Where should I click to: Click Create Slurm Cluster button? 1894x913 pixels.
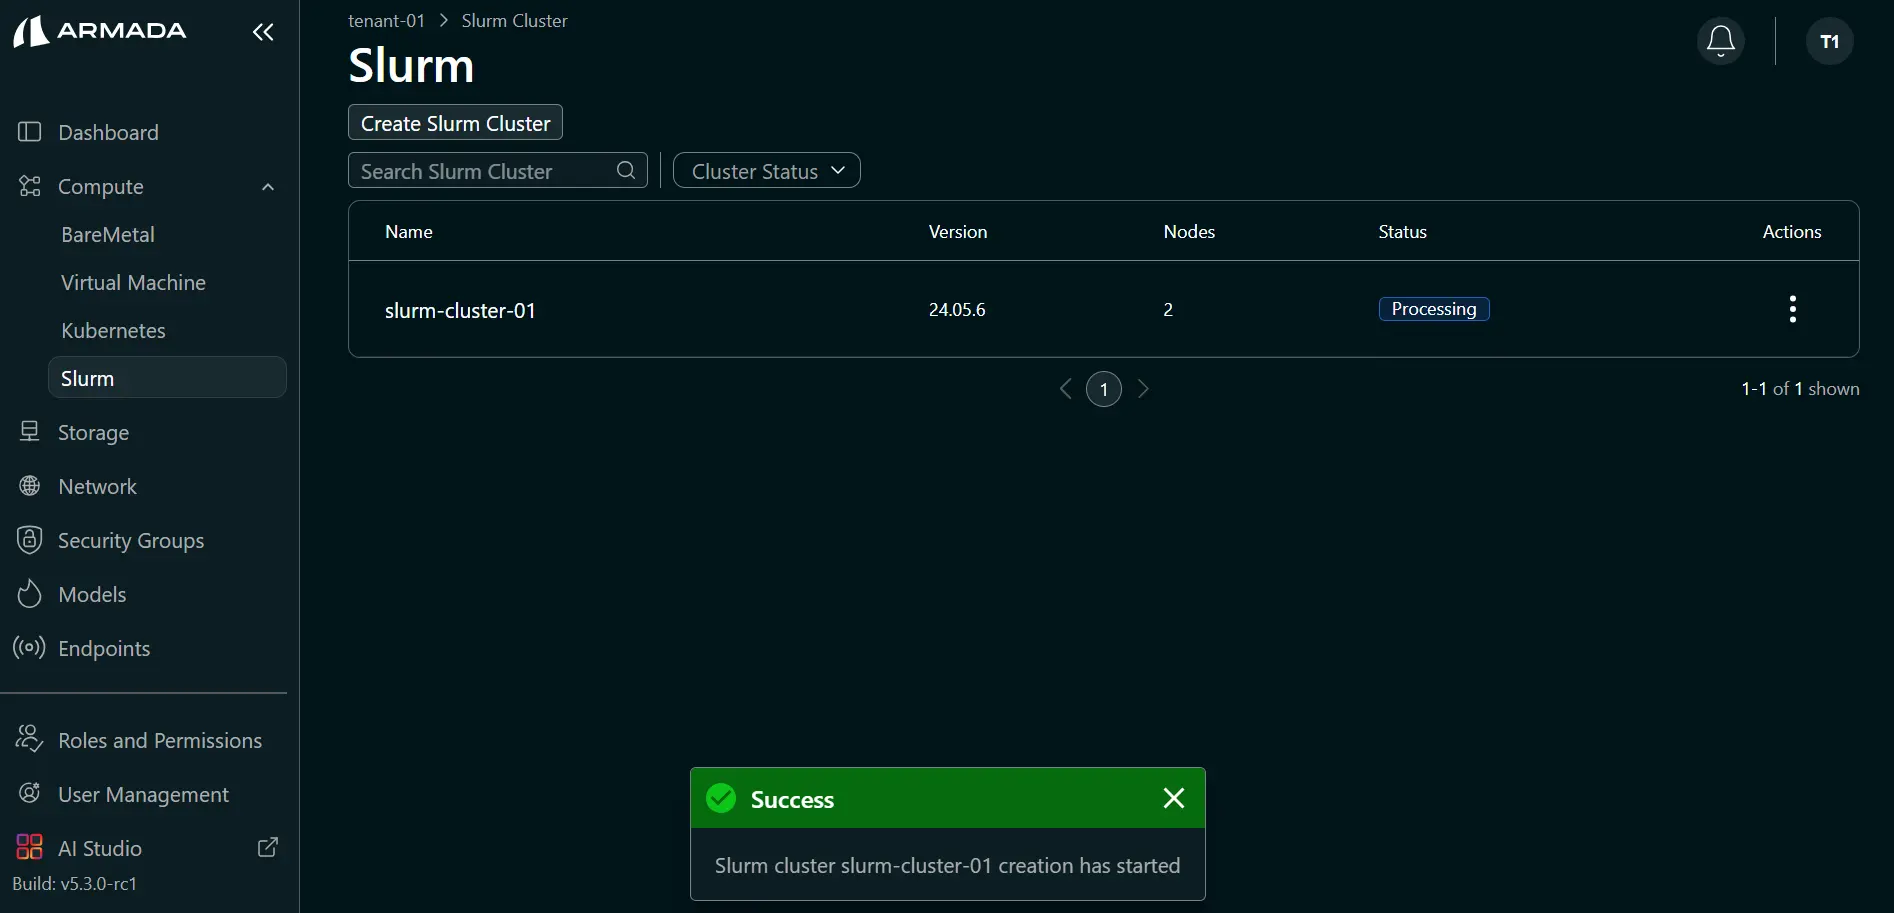tap(455, 123)
